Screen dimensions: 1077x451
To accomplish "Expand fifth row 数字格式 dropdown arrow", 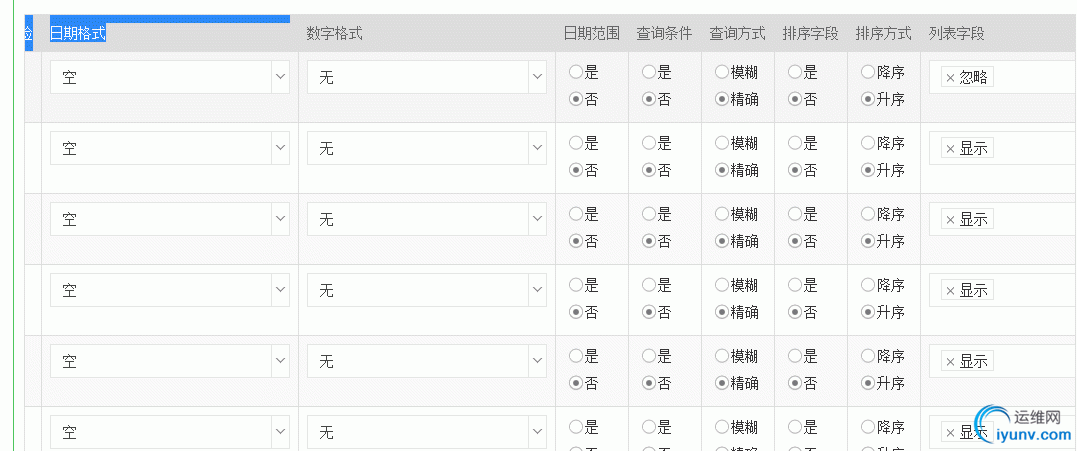I will [x=536, y=362].
